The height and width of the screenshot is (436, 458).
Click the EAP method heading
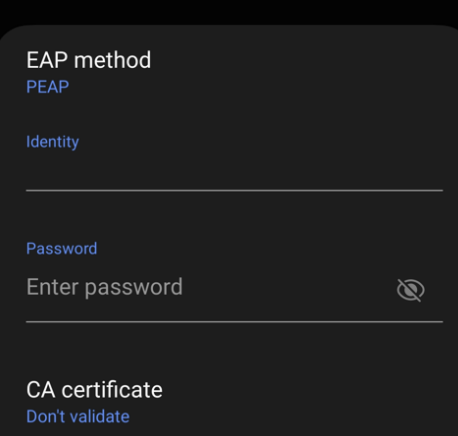point(88,60)
